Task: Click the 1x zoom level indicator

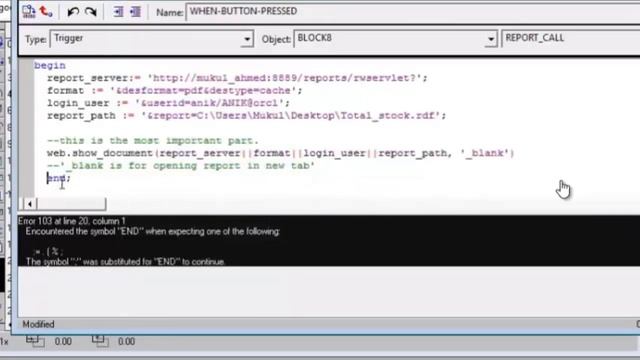Action: click(4, 342)
